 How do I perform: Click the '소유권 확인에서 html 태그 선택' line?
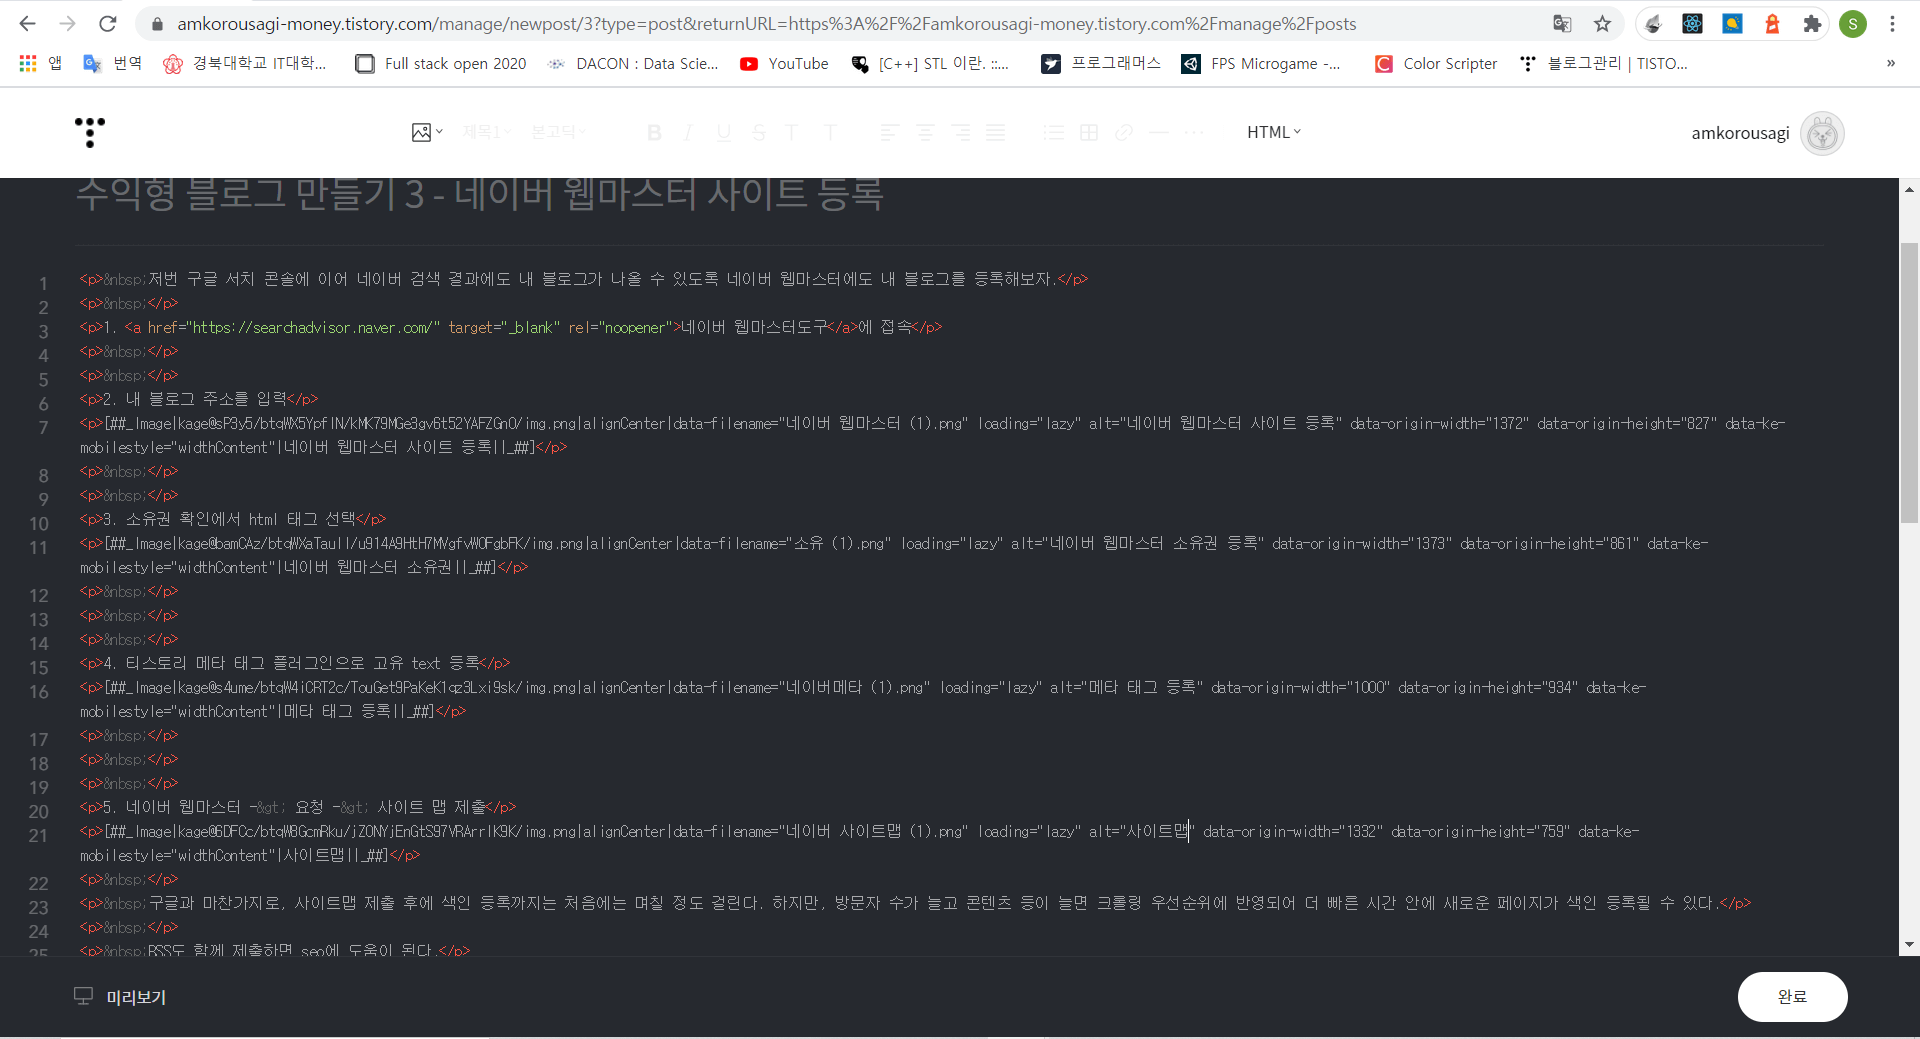(x=233, y=519)
